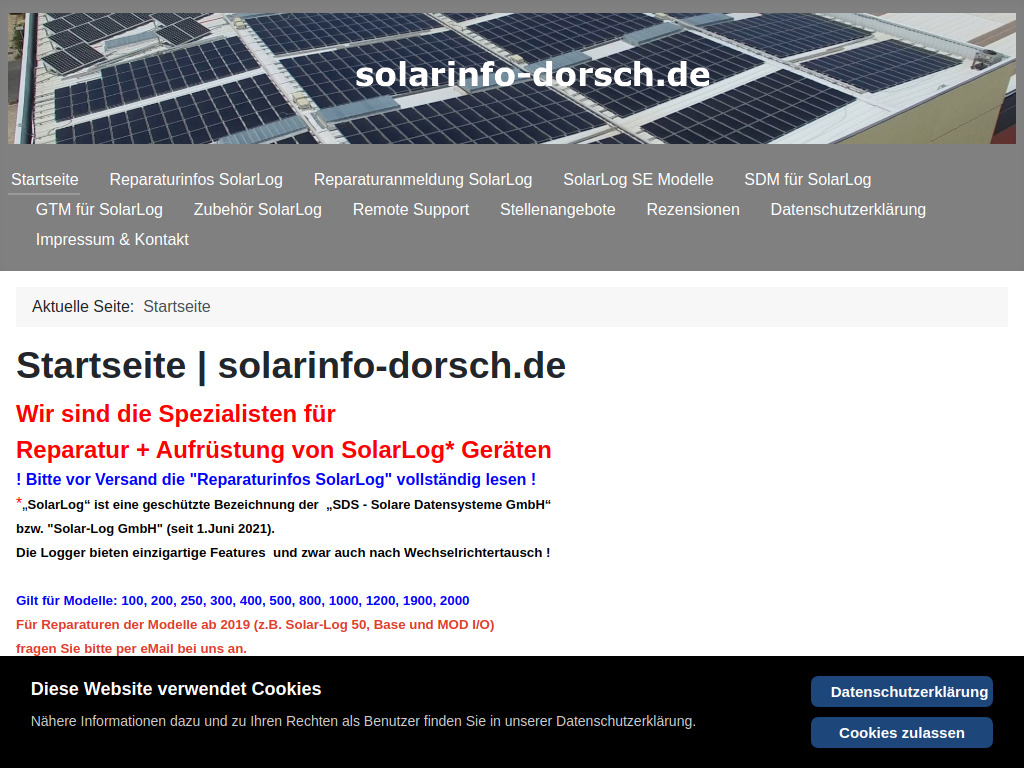
Task: Go to GTM für SolarLog
Action: 99,210
